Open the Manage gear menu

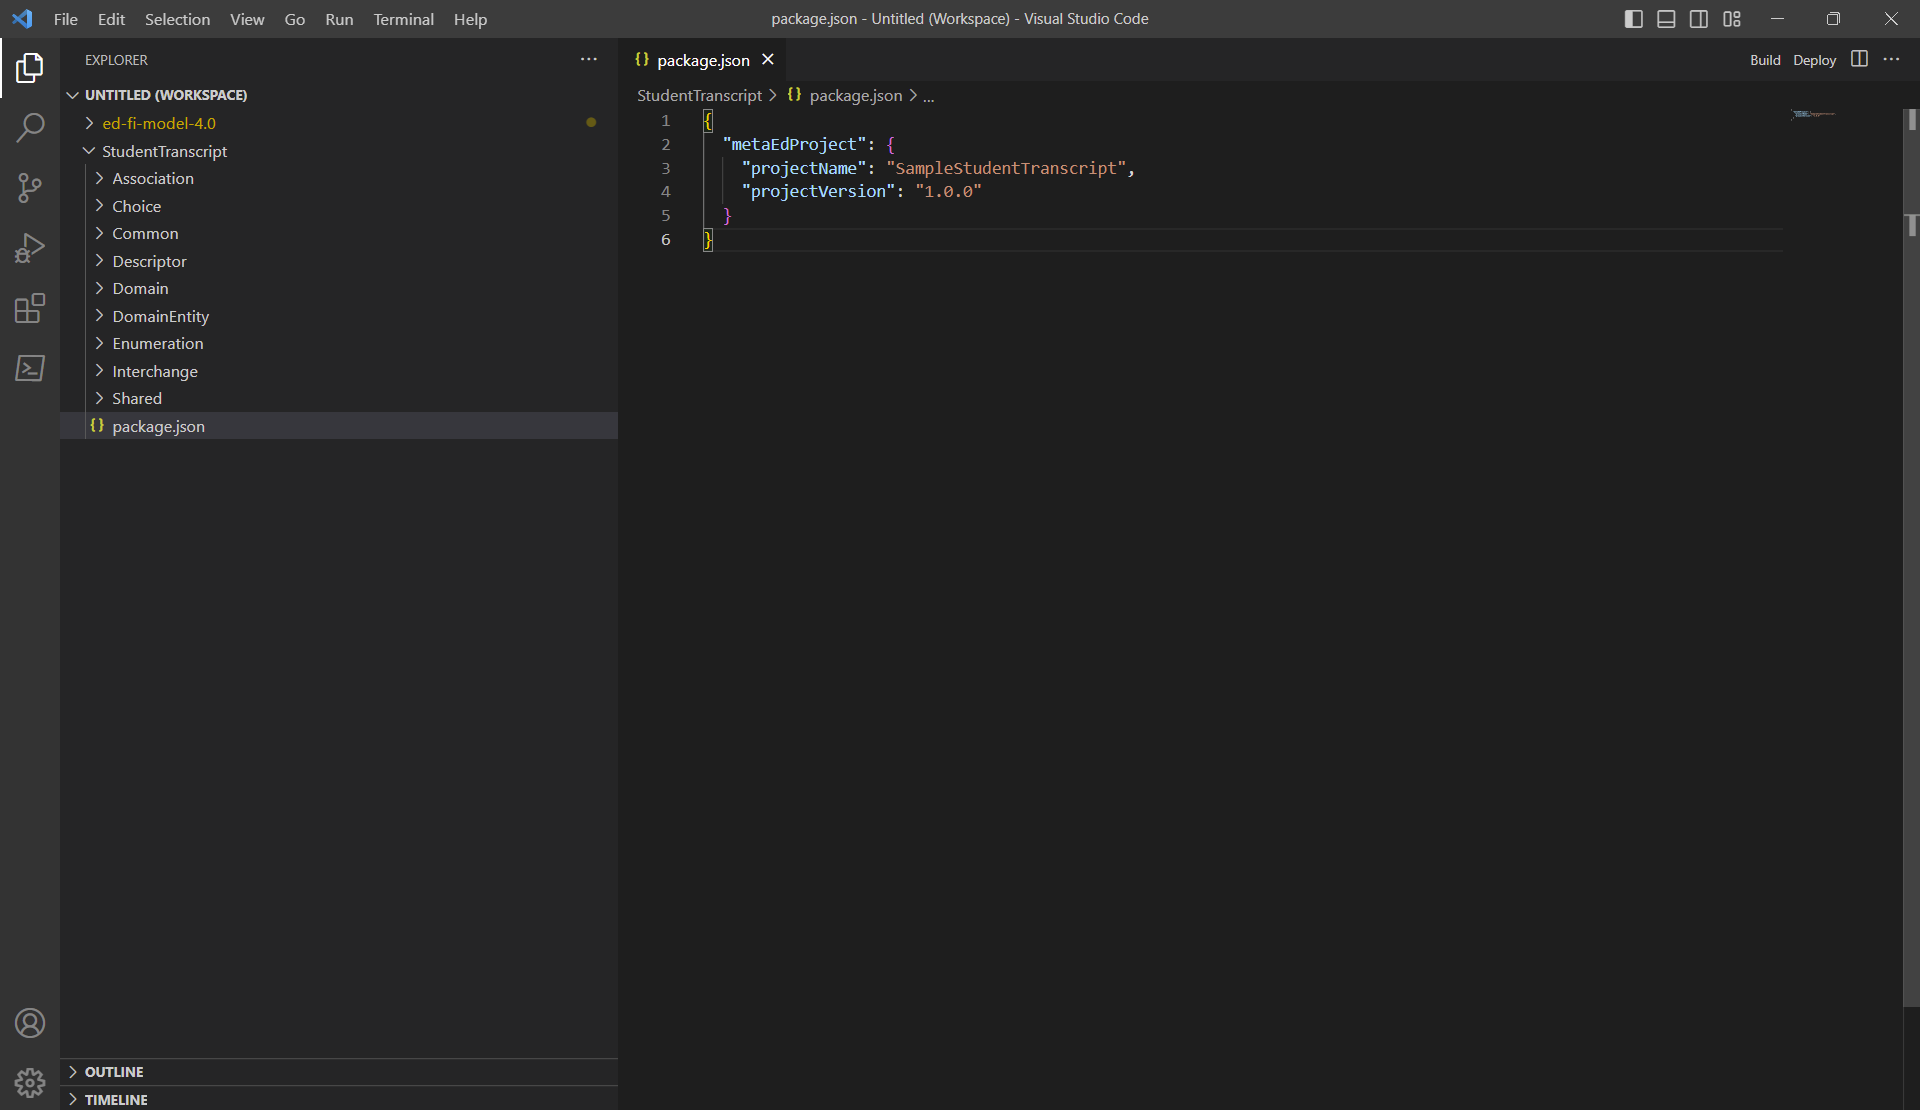point(30,1082)
